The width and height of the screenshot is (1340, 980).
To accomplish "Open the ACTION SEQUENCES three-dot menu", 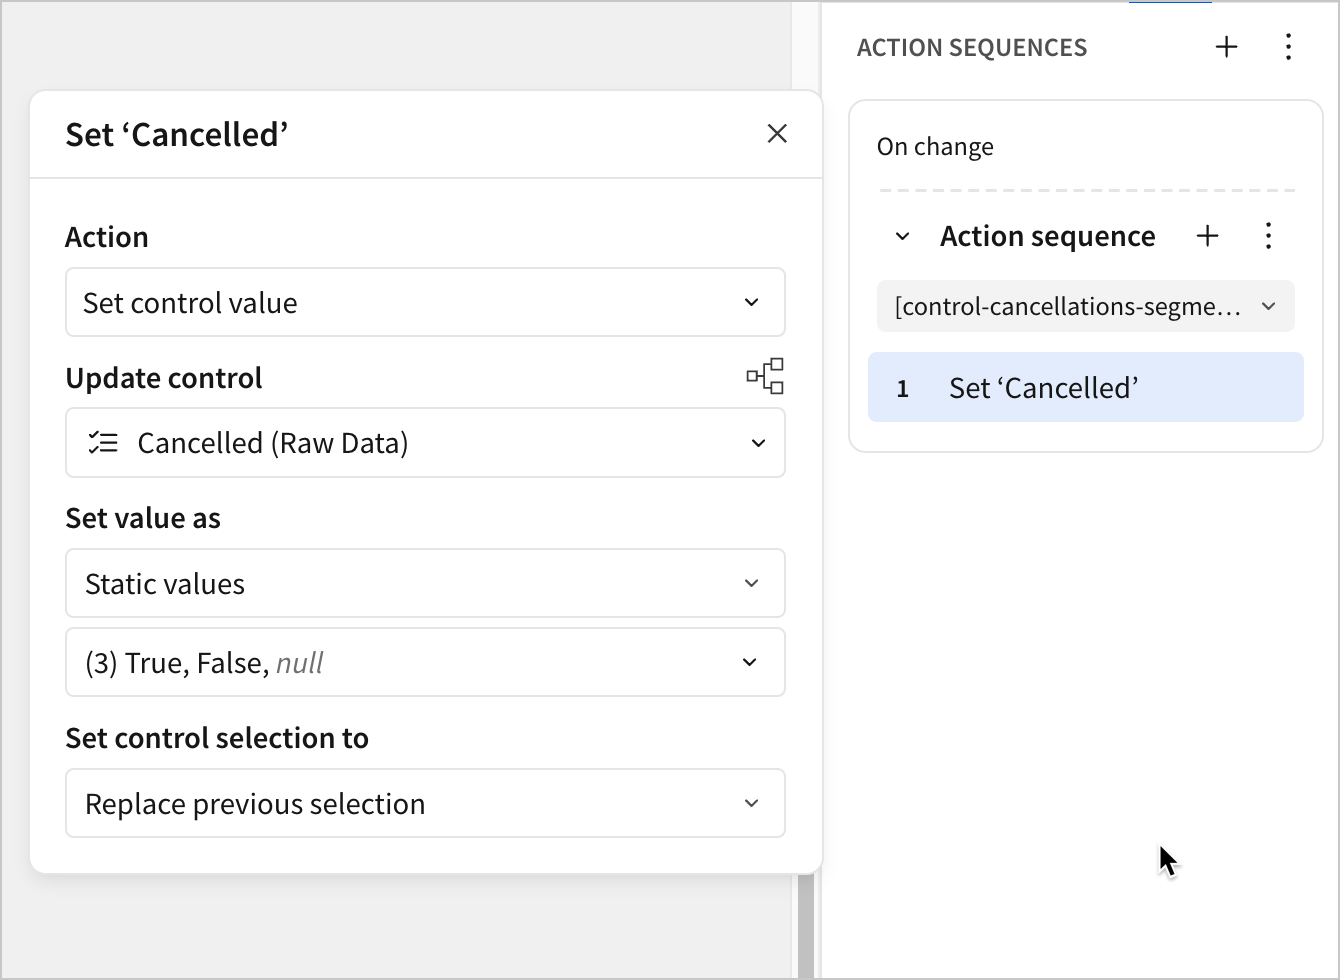I will click(1288, 47).
